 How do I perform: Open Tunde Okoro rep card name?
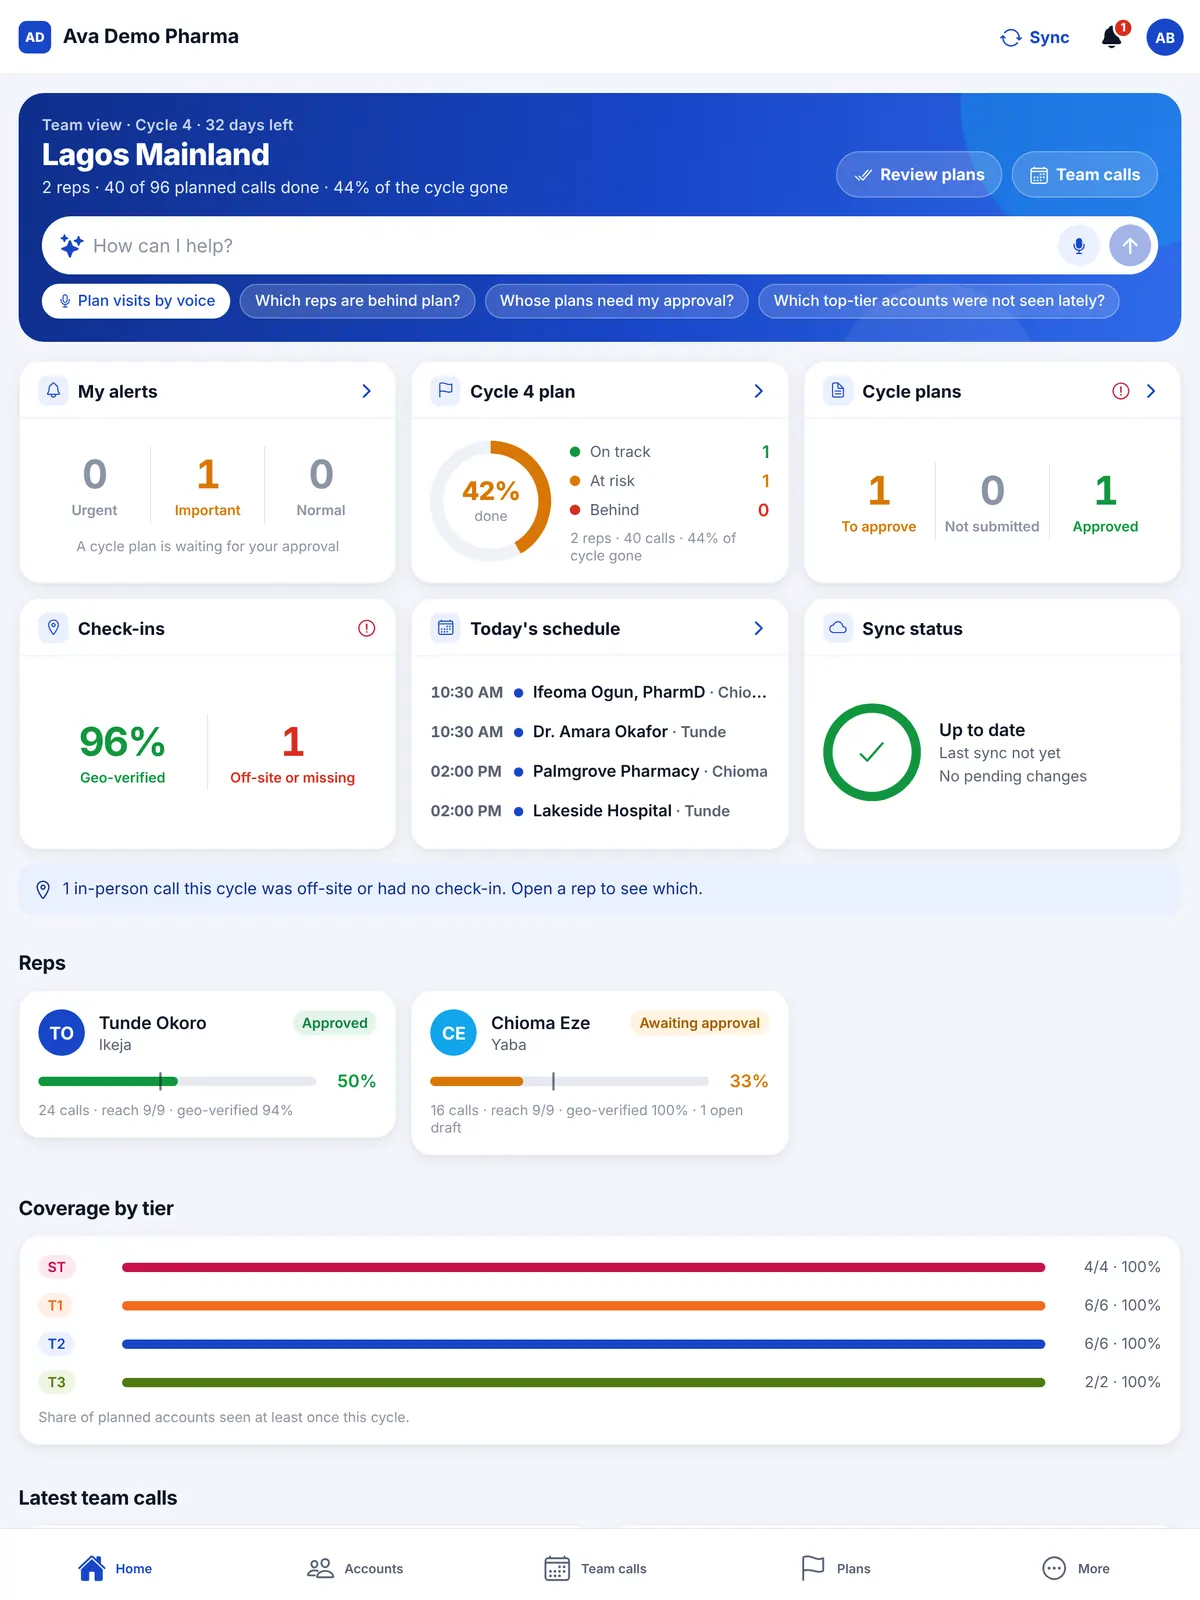pyautogui.click(x=153, y=1023)
